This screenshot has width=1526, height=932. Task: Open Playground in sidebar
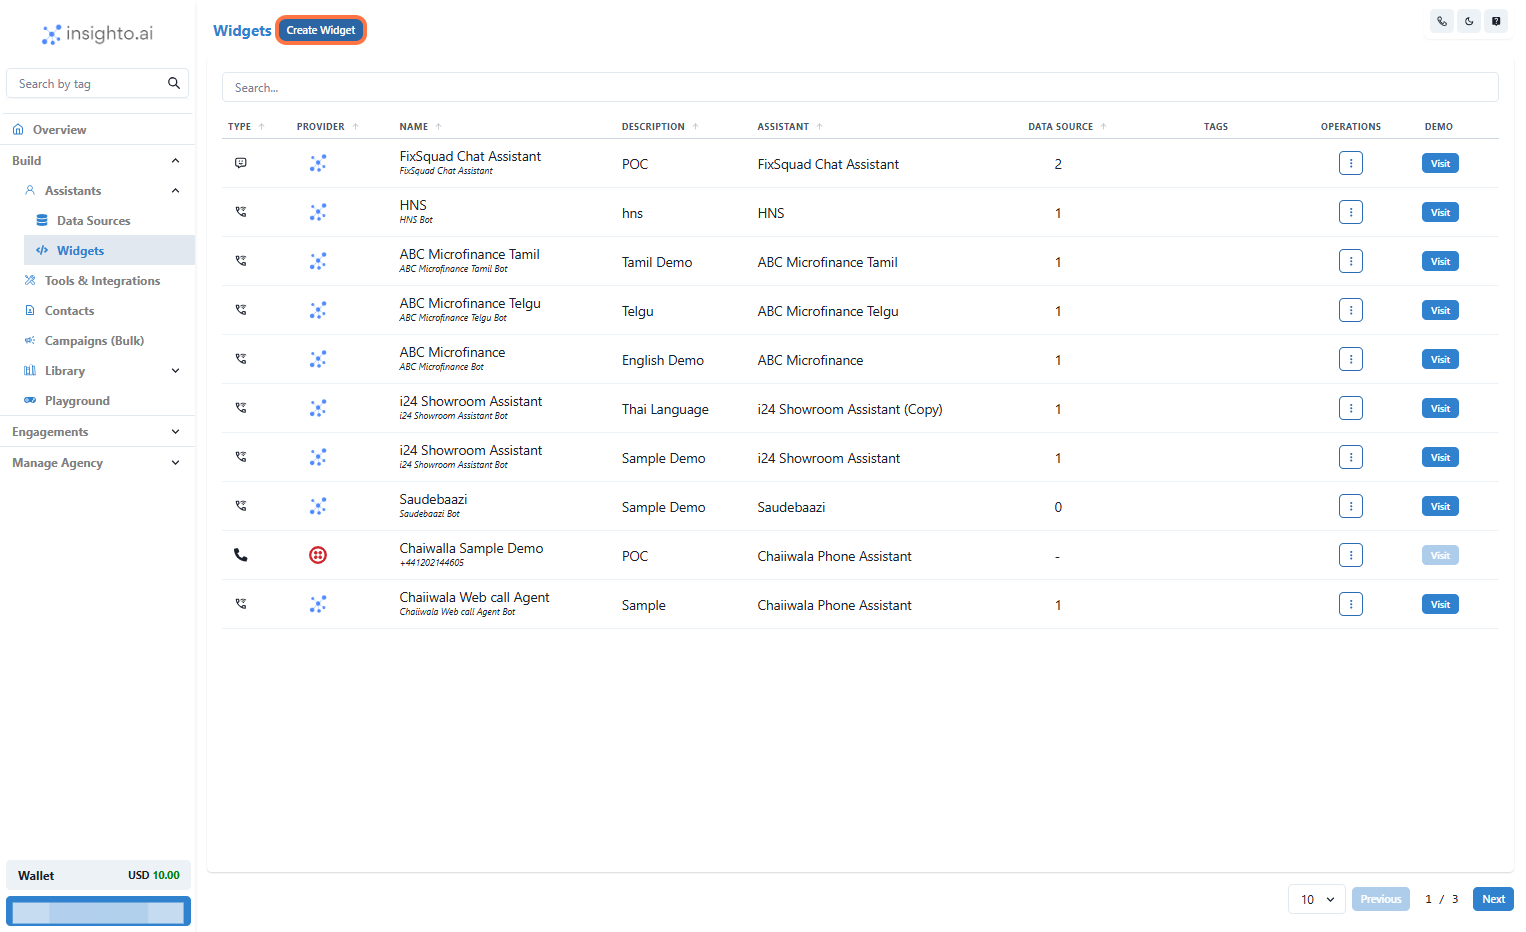pyautogui.click(x=77, y=401)
